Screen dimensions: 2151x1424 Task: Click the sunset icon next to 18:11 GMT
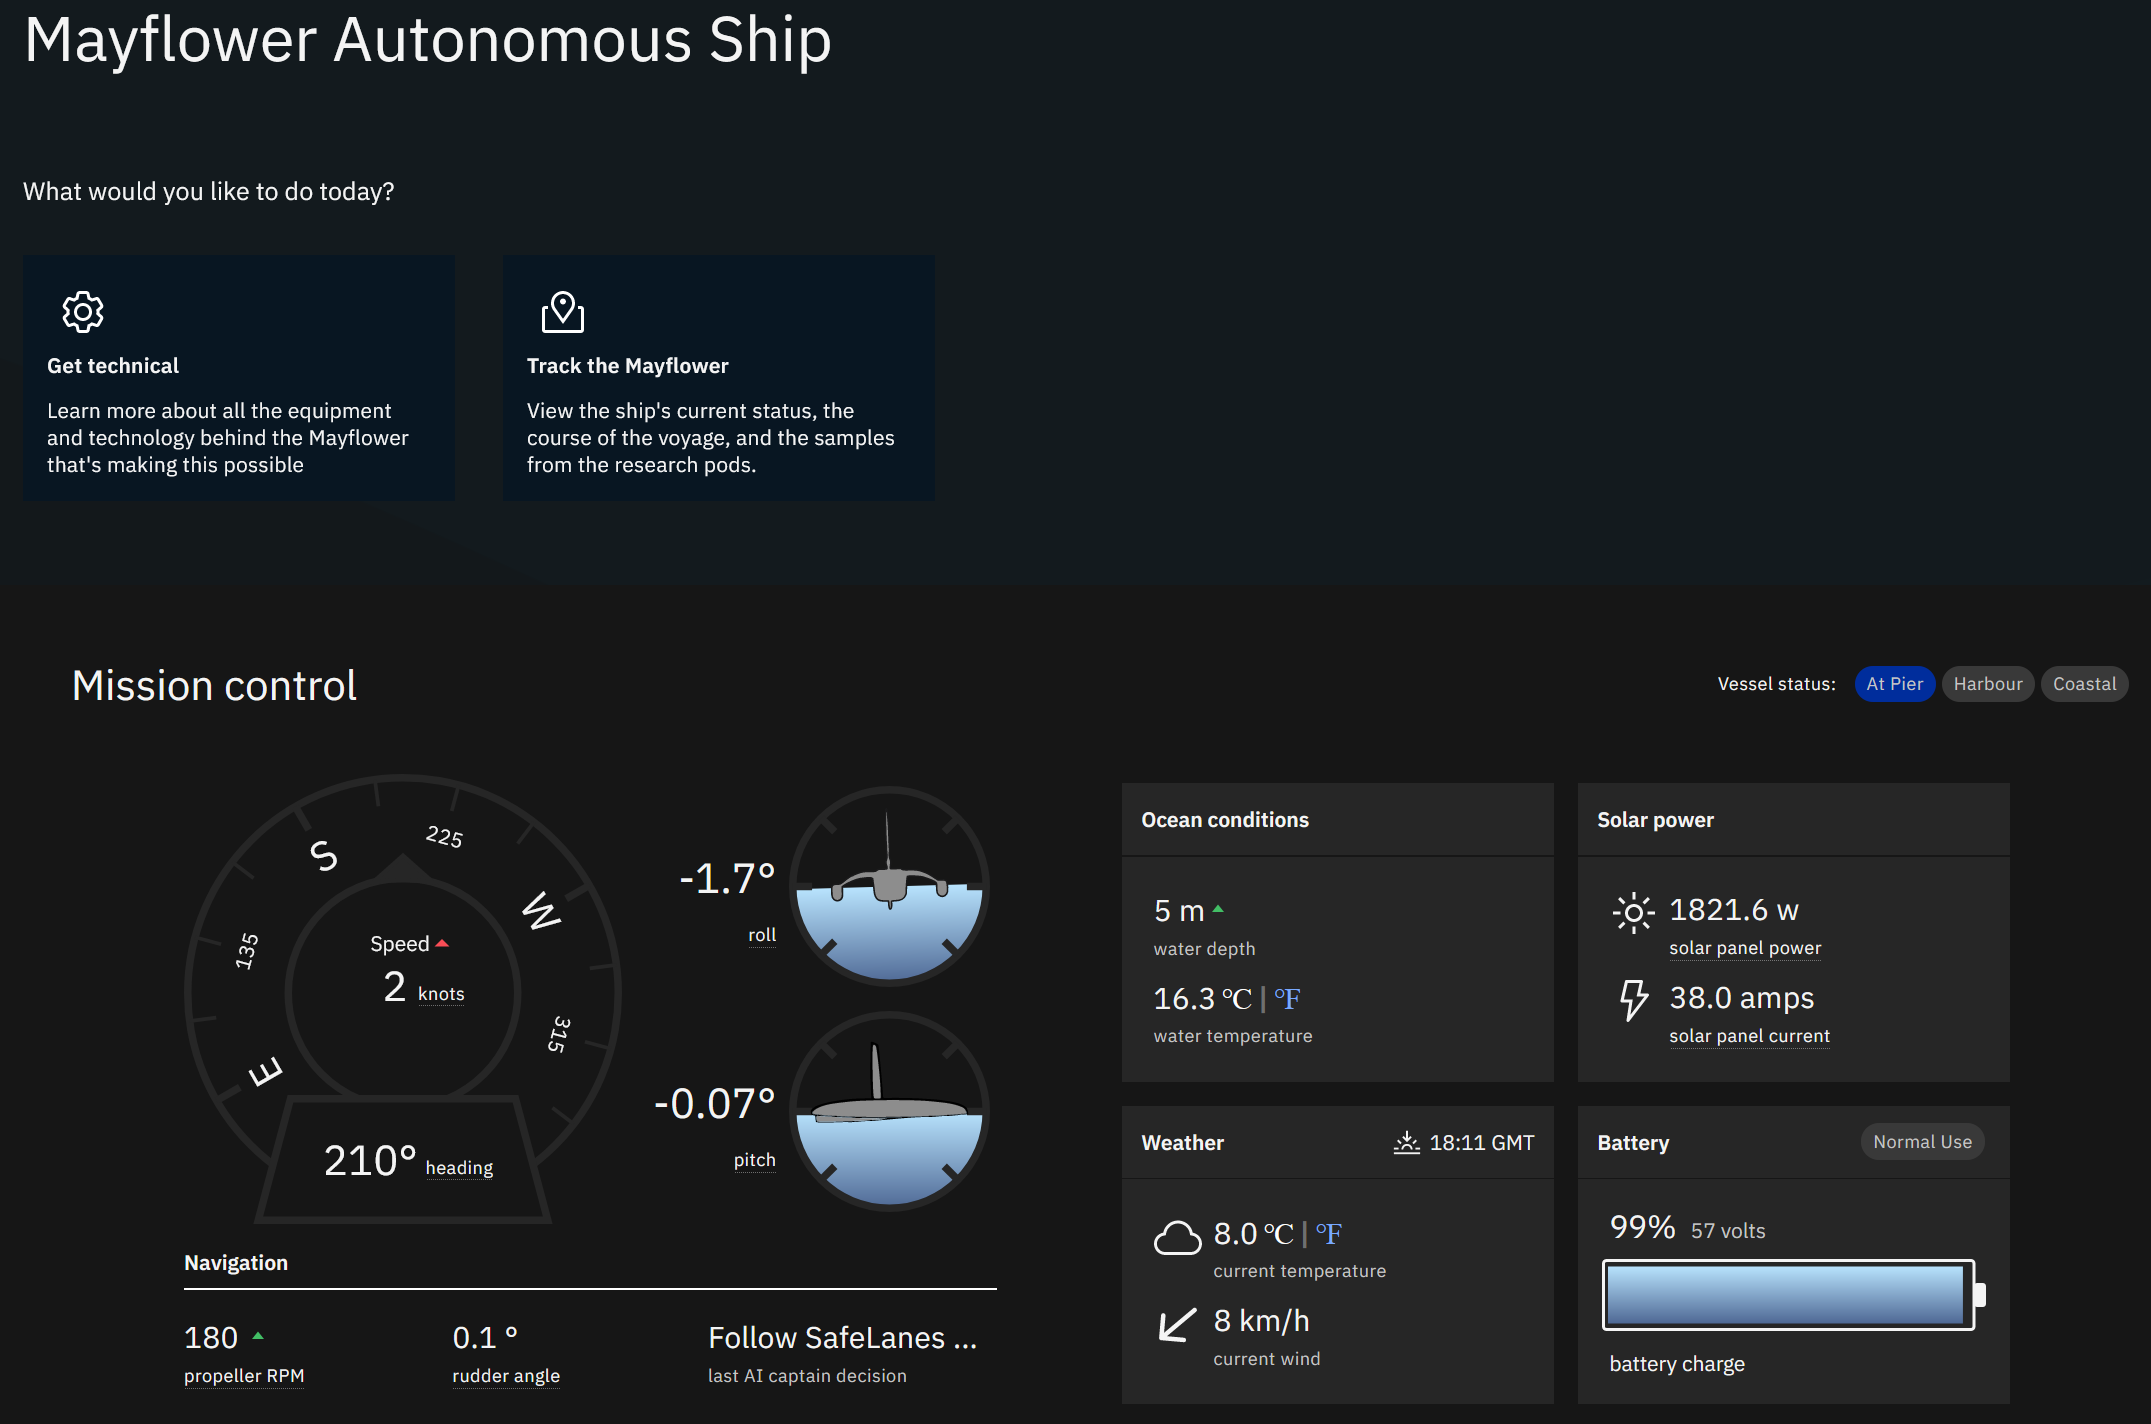coord(1406,1142)
